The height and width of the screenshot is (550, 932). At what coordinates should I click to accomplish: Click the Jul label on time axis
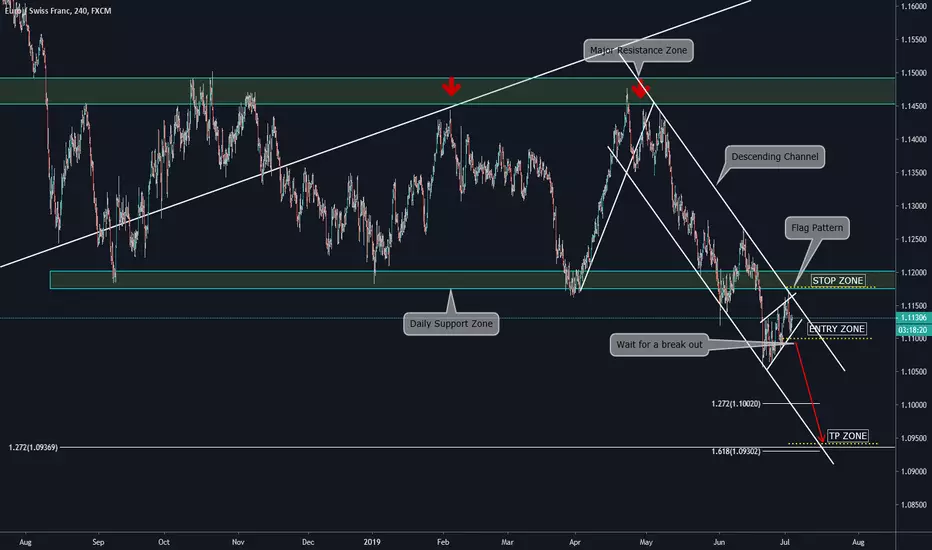(x=785, y=542)
